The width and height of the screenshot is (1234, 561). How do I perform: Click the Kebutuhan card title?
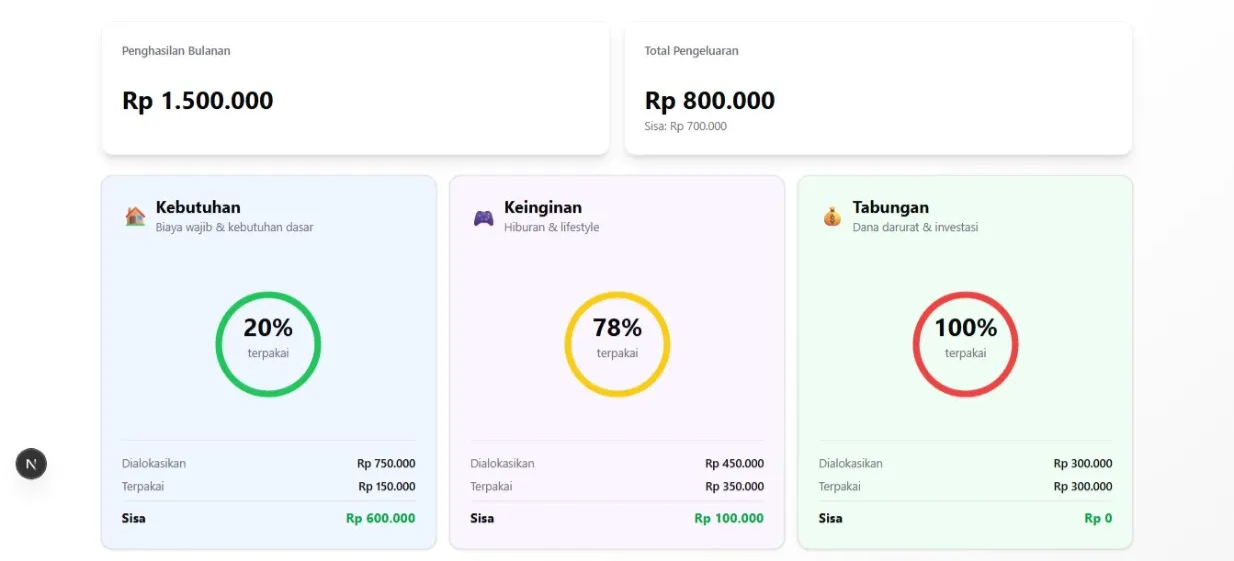point(198,207)
